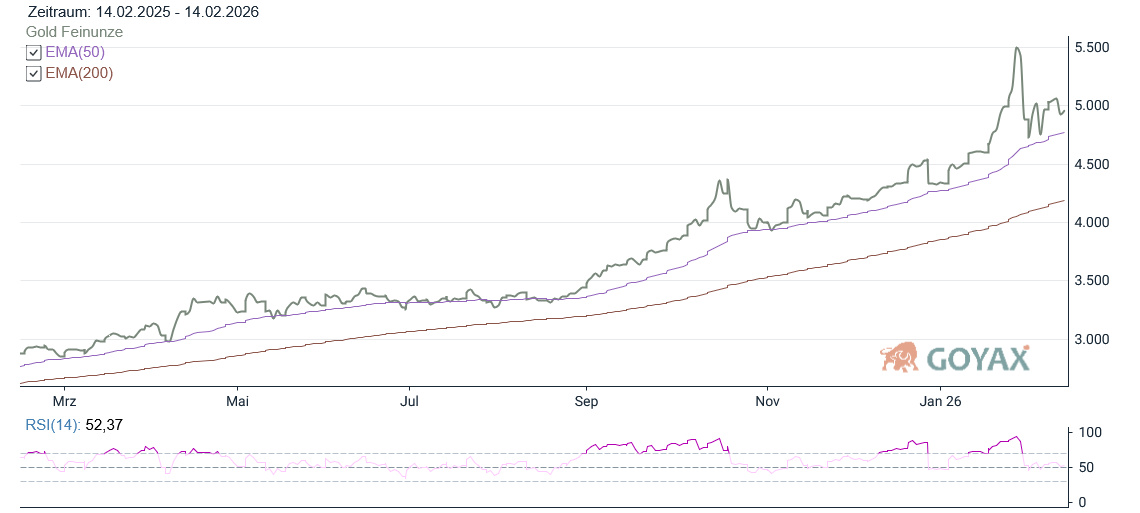
Task: Click the brown EMA(200) legend label
Action: [x=79, y=73]
